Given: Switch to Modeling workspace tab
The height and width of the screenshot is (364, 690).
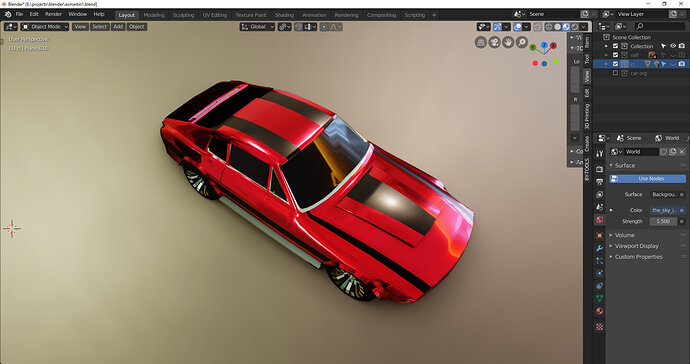Looking at the screenshot, I should 154,15.
